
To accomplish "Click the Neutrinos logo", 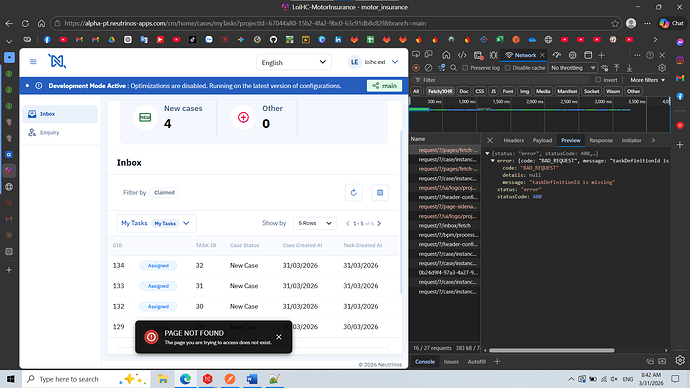I will [57, 61].
